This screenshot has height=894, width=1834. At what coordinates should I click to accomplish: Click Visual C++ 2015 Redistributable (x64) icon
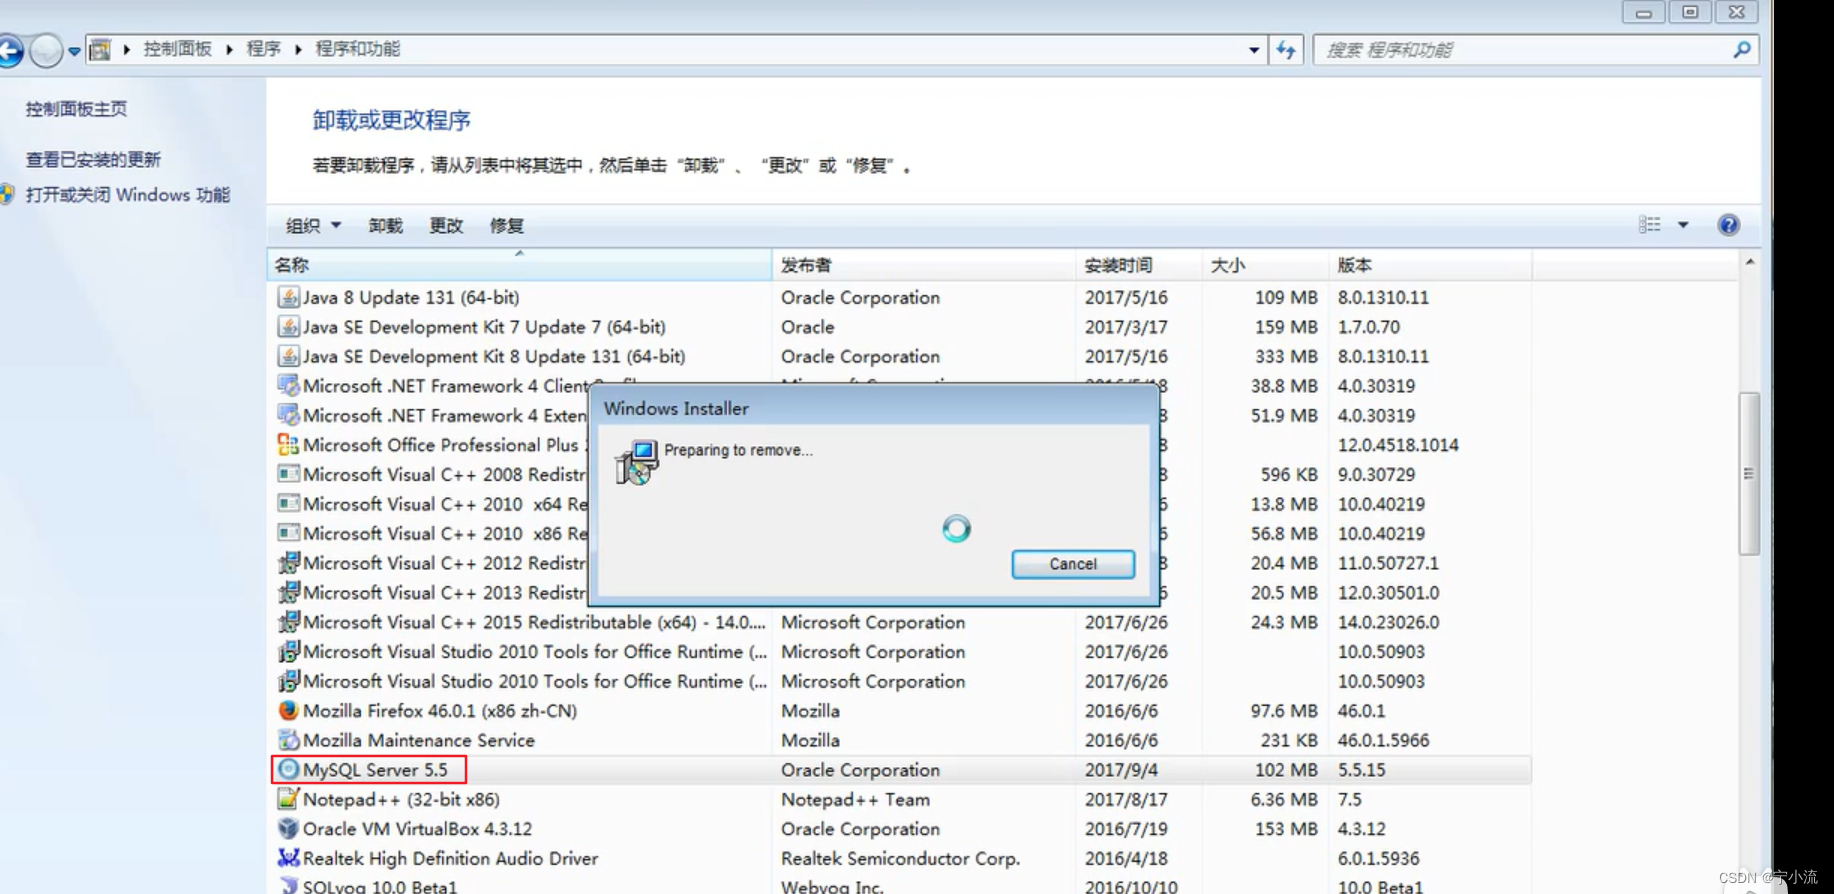pos(288,622)
